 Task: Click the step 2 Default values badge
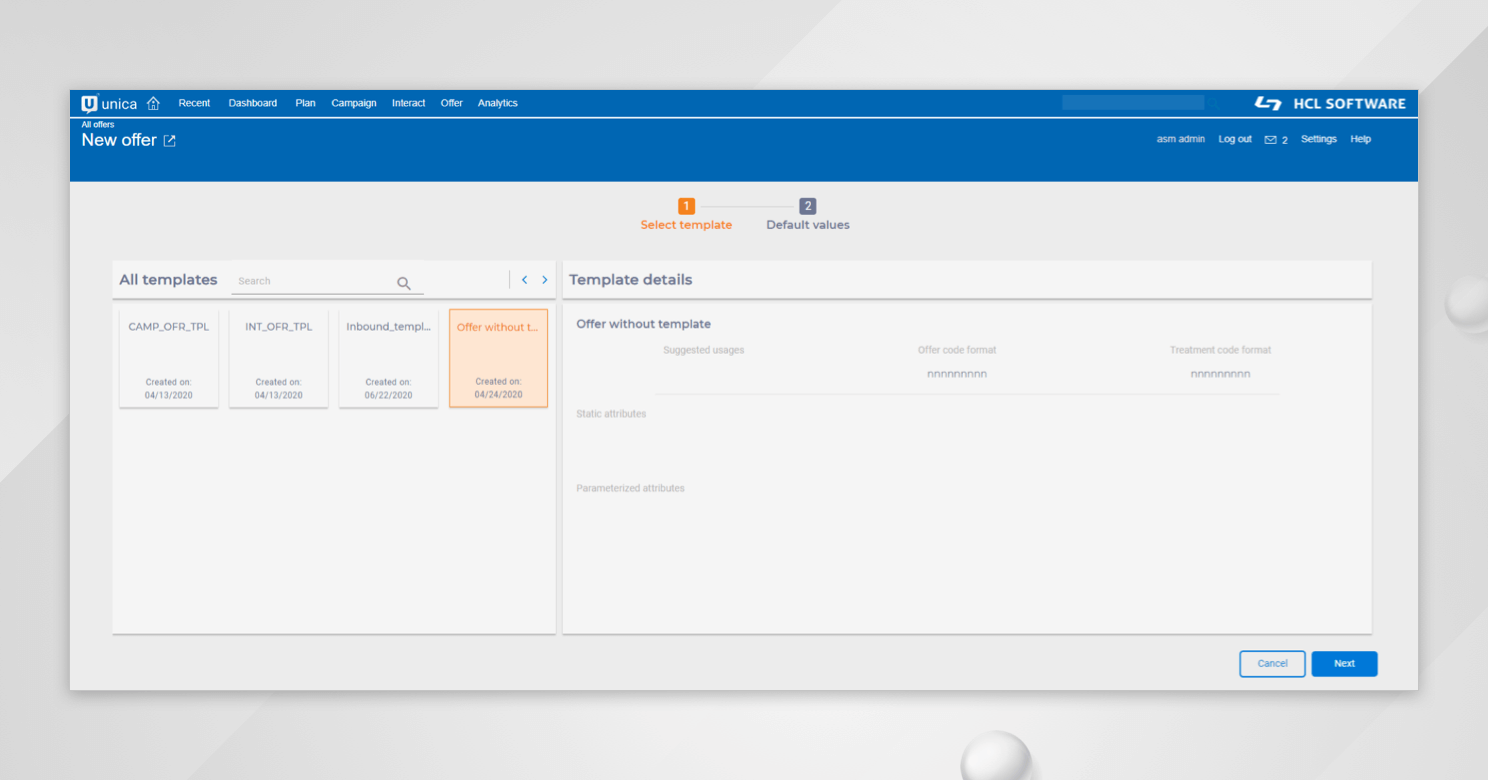807,206
